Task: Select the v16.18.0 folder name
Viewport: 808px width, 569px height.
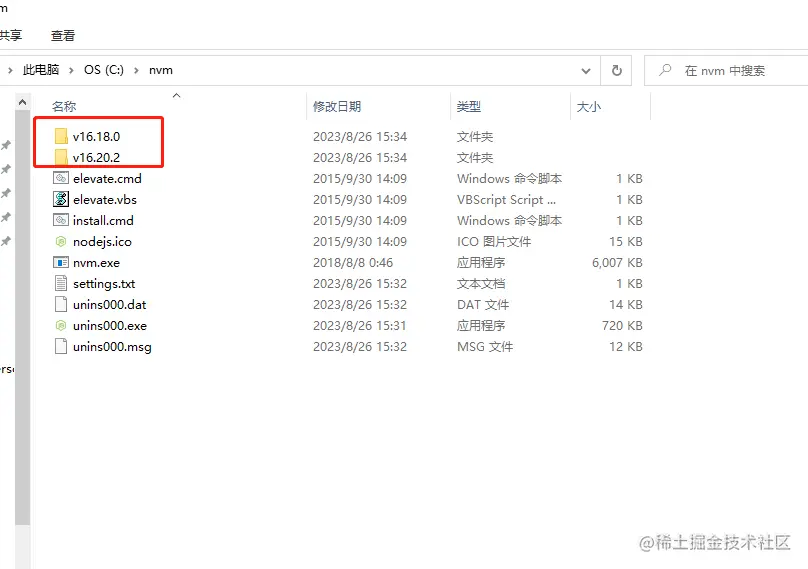Action: point(96,137)
